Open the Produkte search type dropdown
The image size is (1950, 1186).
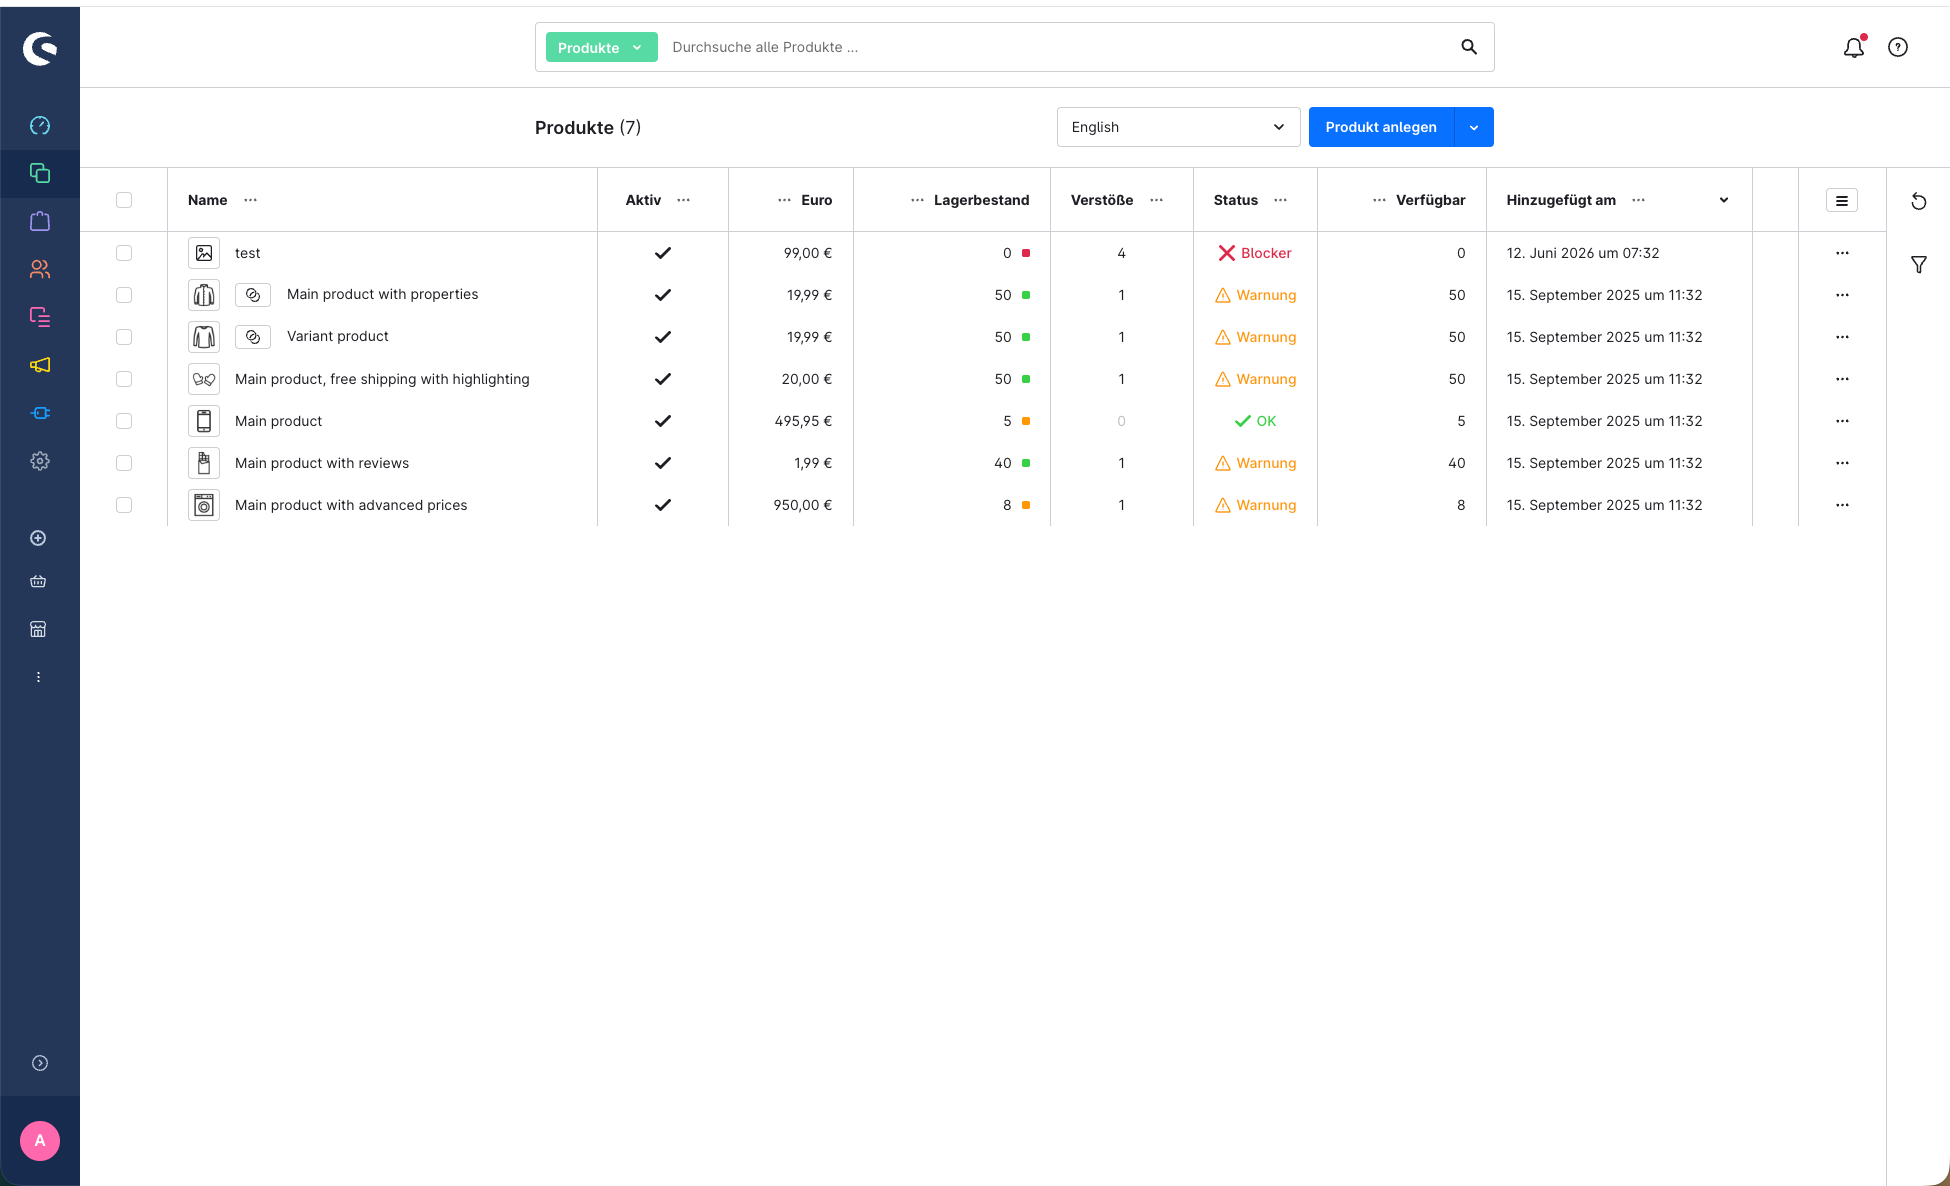click(601, 47)
